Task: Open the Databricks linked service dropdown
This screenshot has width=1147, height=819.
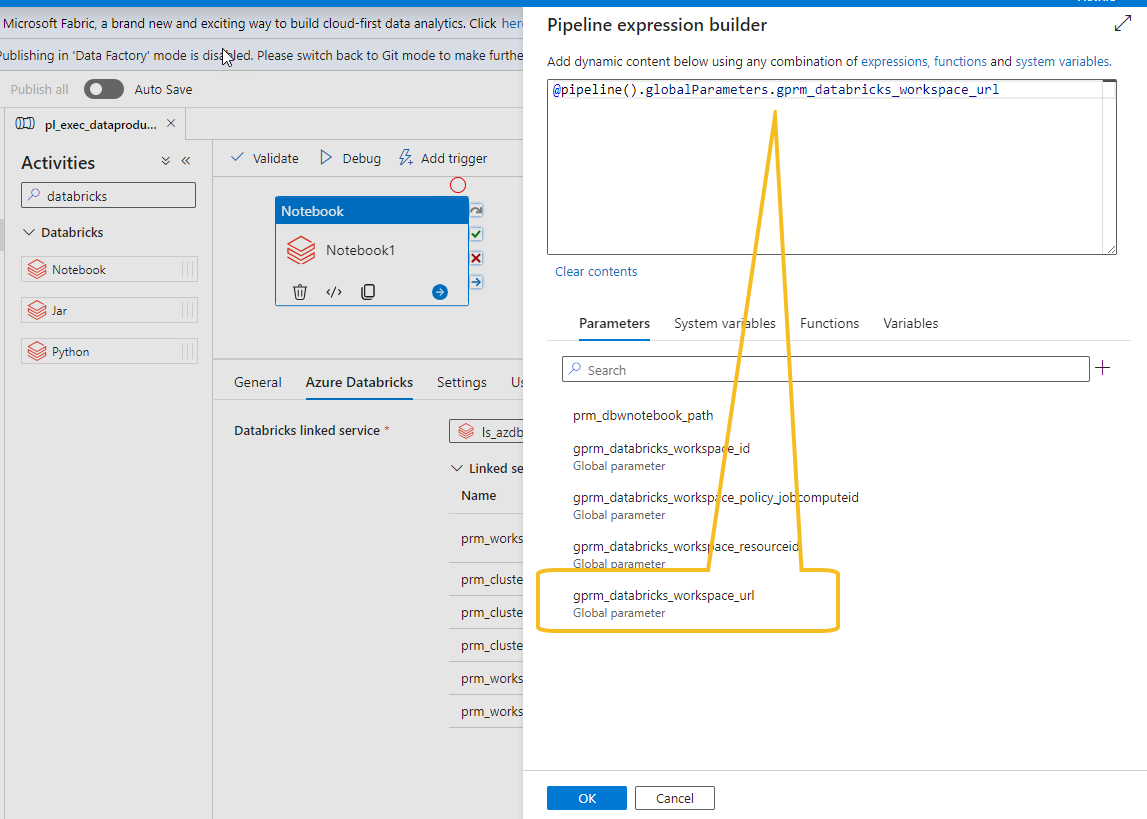Action: click(486, 431)
